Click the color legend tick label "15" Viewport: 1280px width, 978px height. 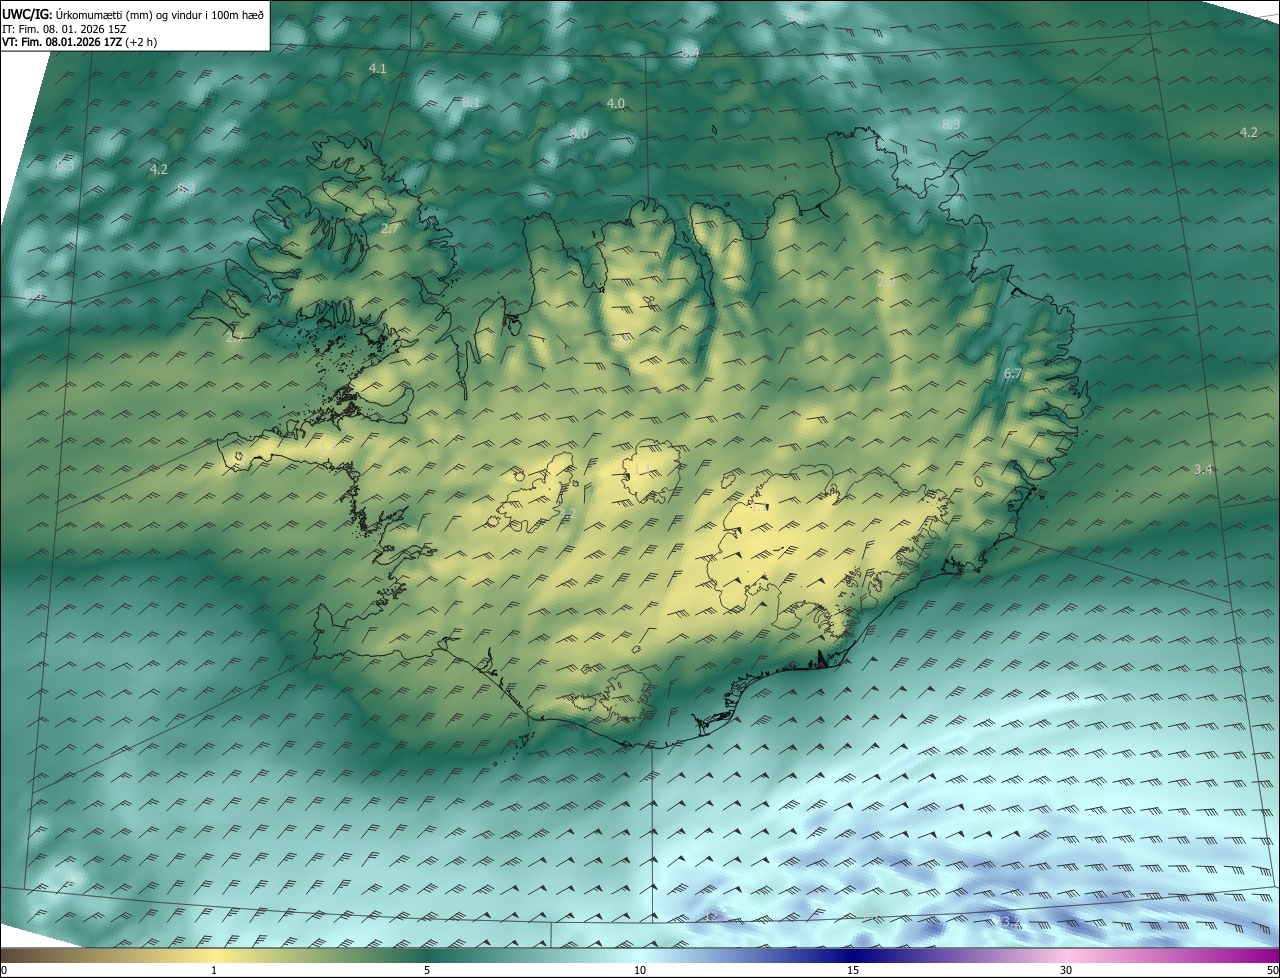point(853,970)
